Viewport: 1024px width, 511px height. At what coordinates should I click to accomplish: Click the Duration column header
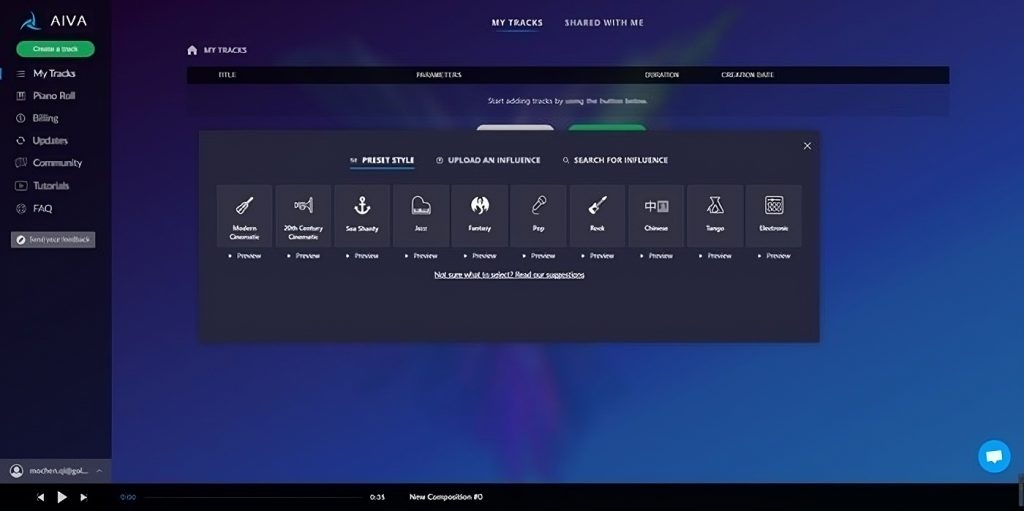(x=662, y=75)
